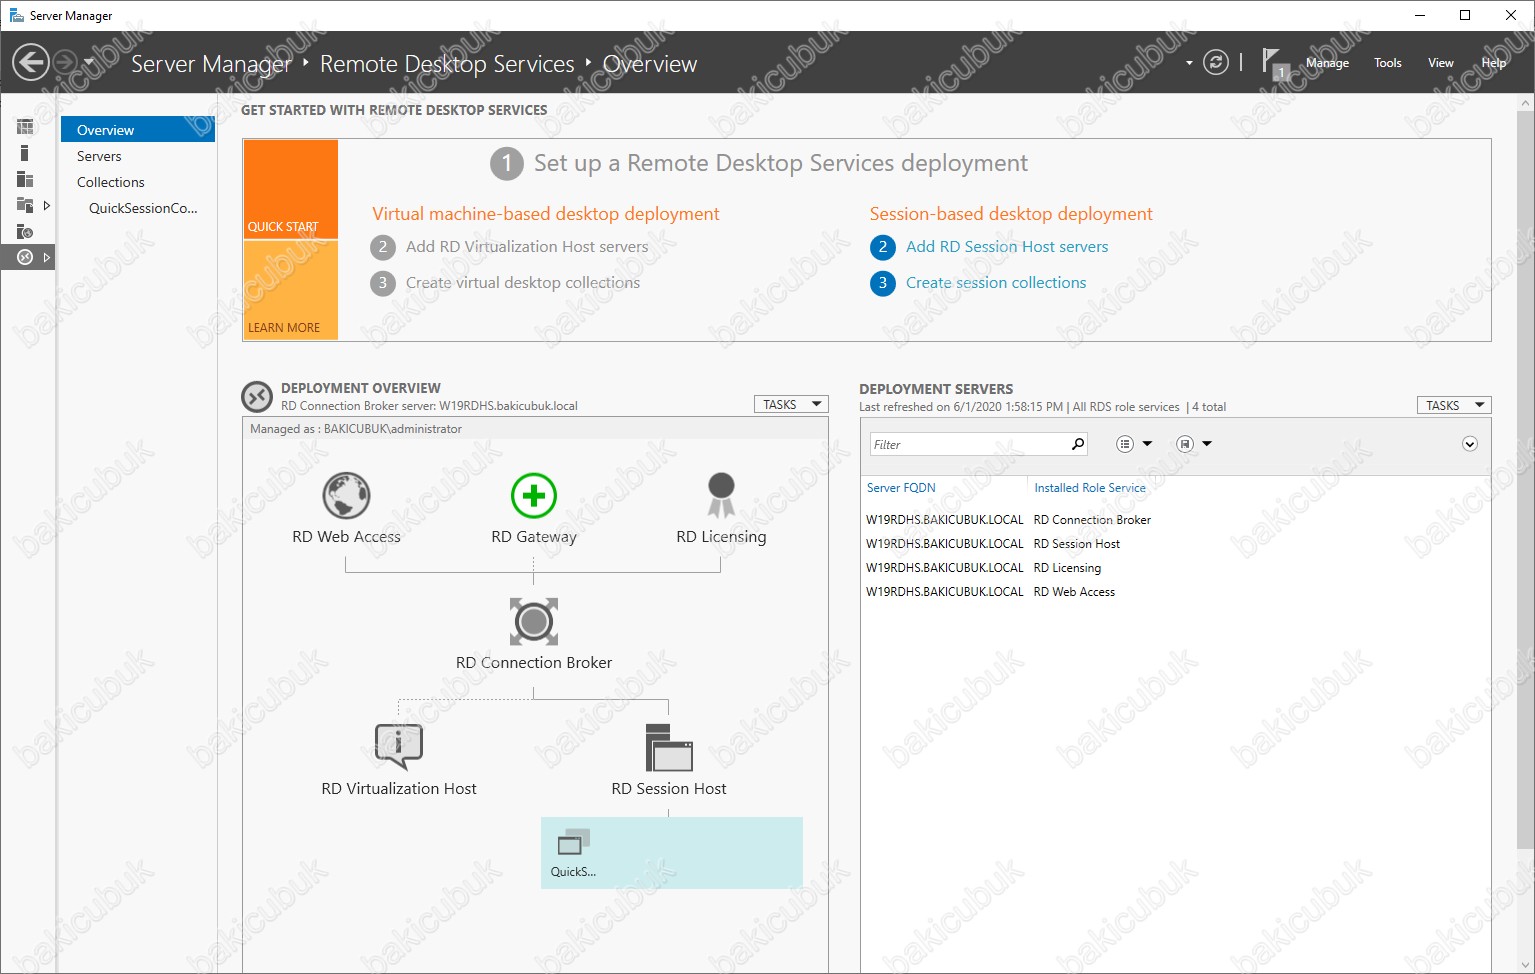Open File and Storage Services icon
The image size is (1535, 974).
coord(25,205)
